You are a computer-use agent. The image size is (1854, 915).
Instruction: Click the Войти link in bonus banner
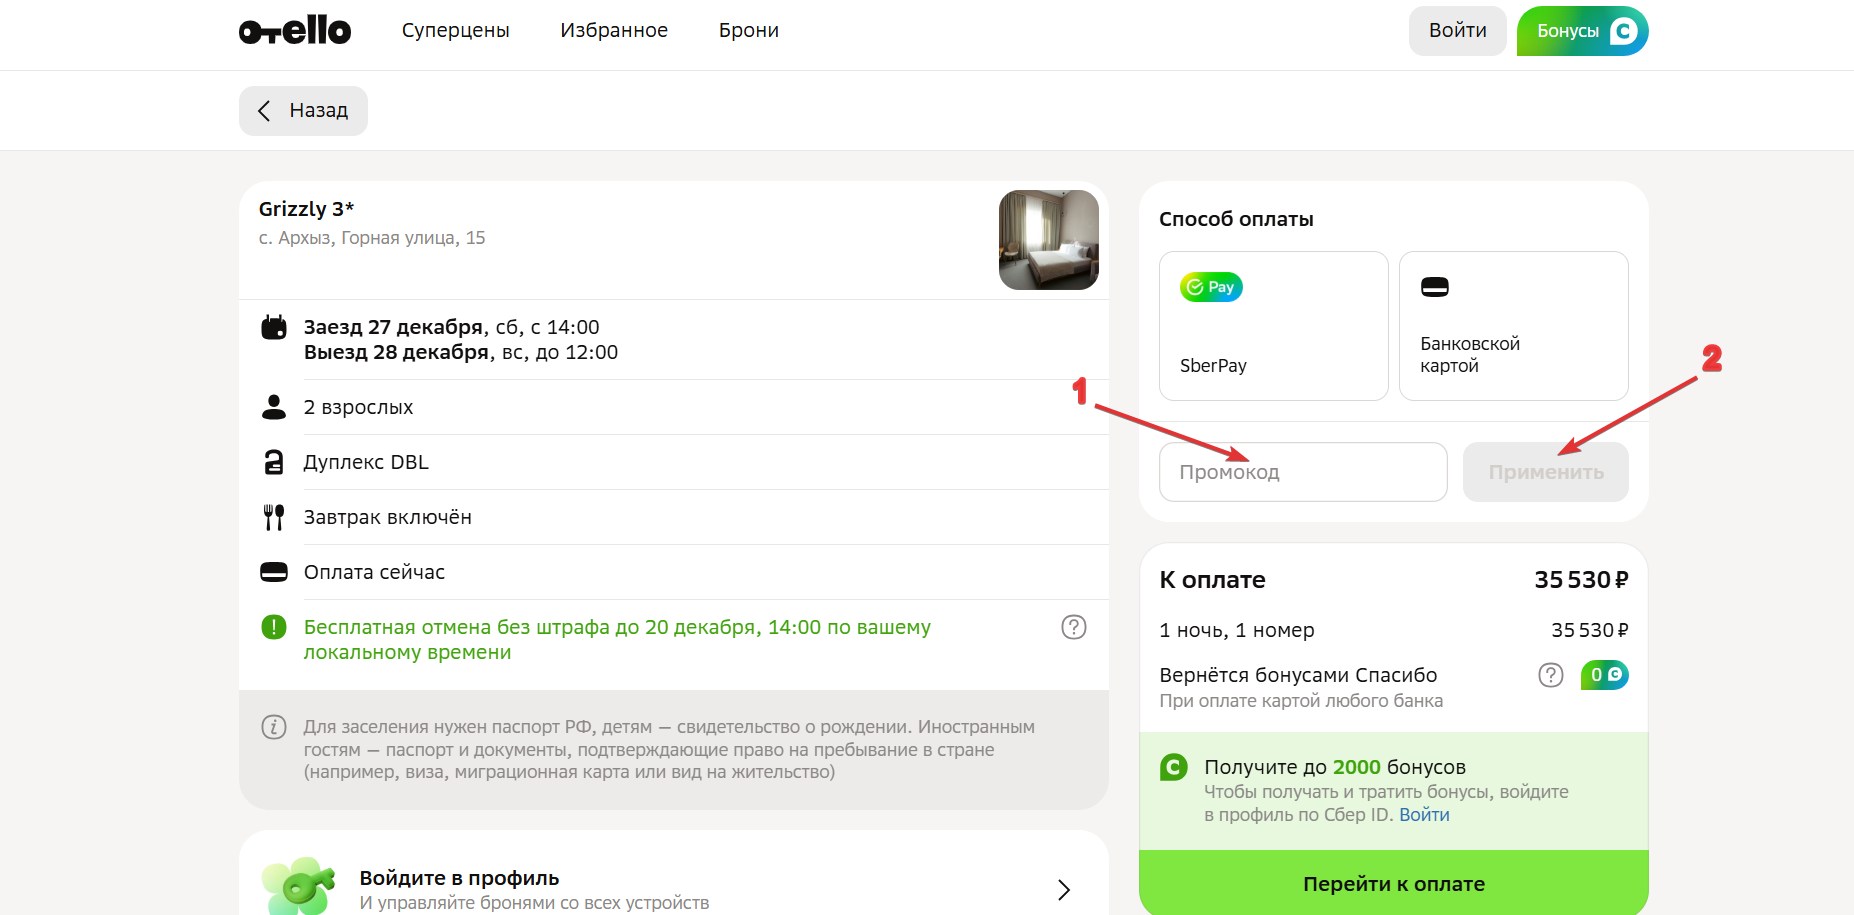[1424, 815]
